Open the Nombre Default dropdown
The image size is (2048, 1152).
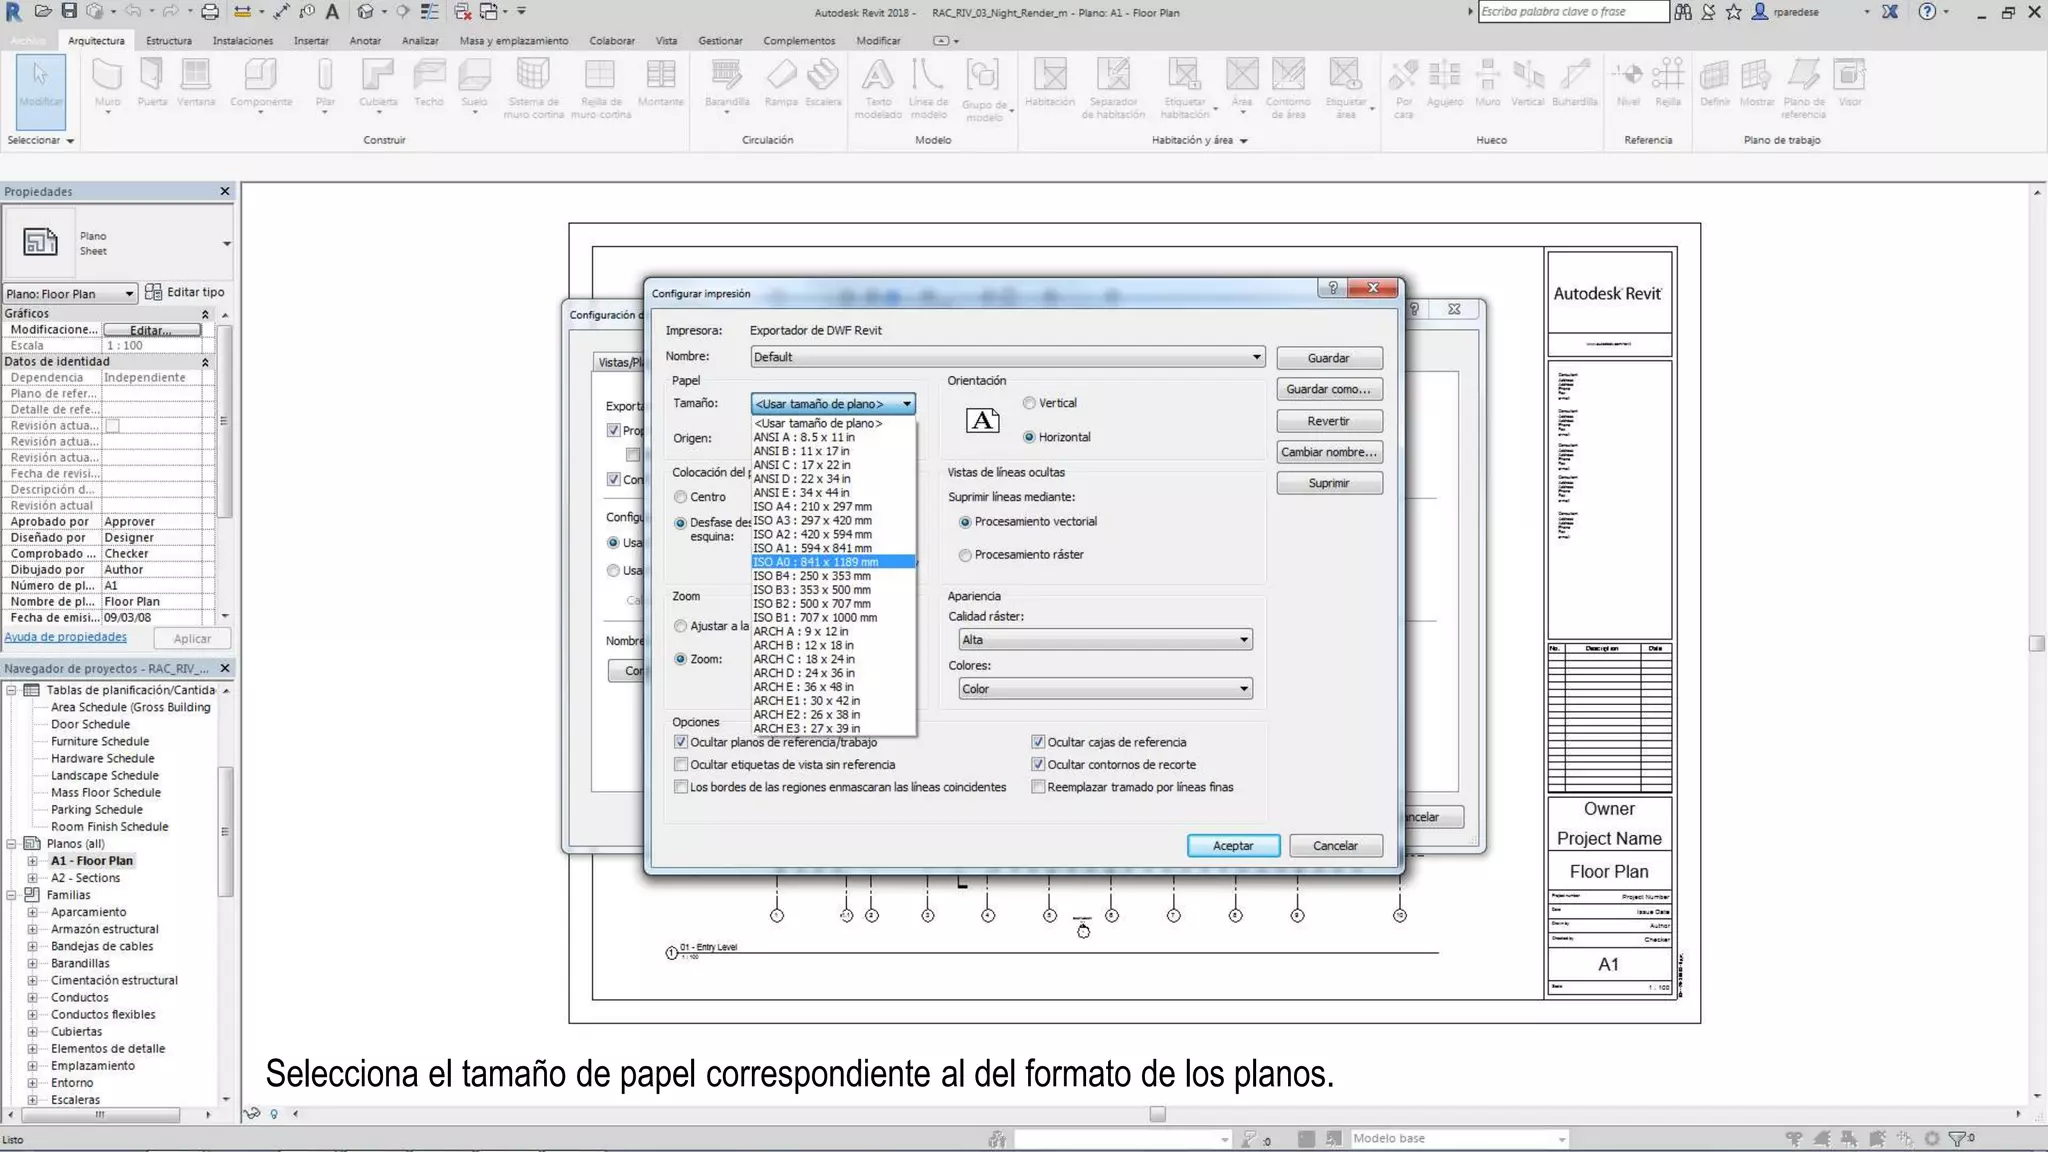coord(1008,357)
